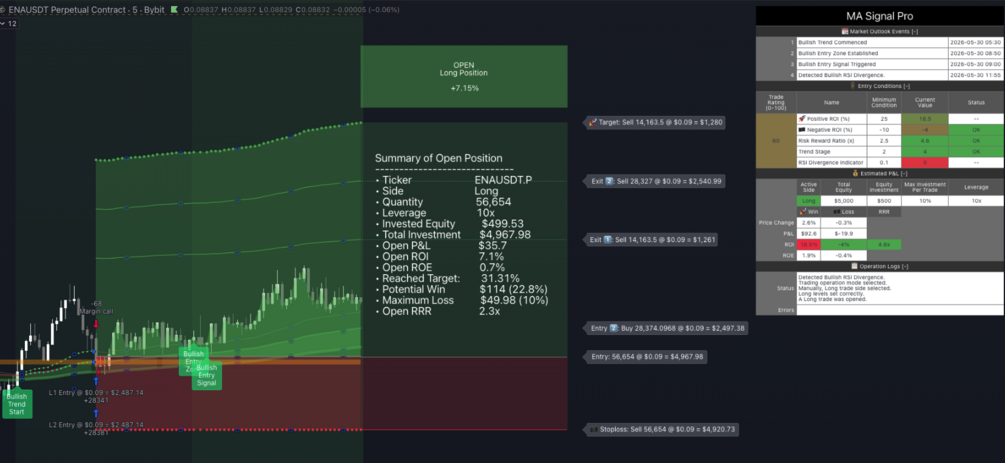Select the Bullish Entry Signal chart label
The width and height of the screenshot is (1005, 463).
point(206,376)
